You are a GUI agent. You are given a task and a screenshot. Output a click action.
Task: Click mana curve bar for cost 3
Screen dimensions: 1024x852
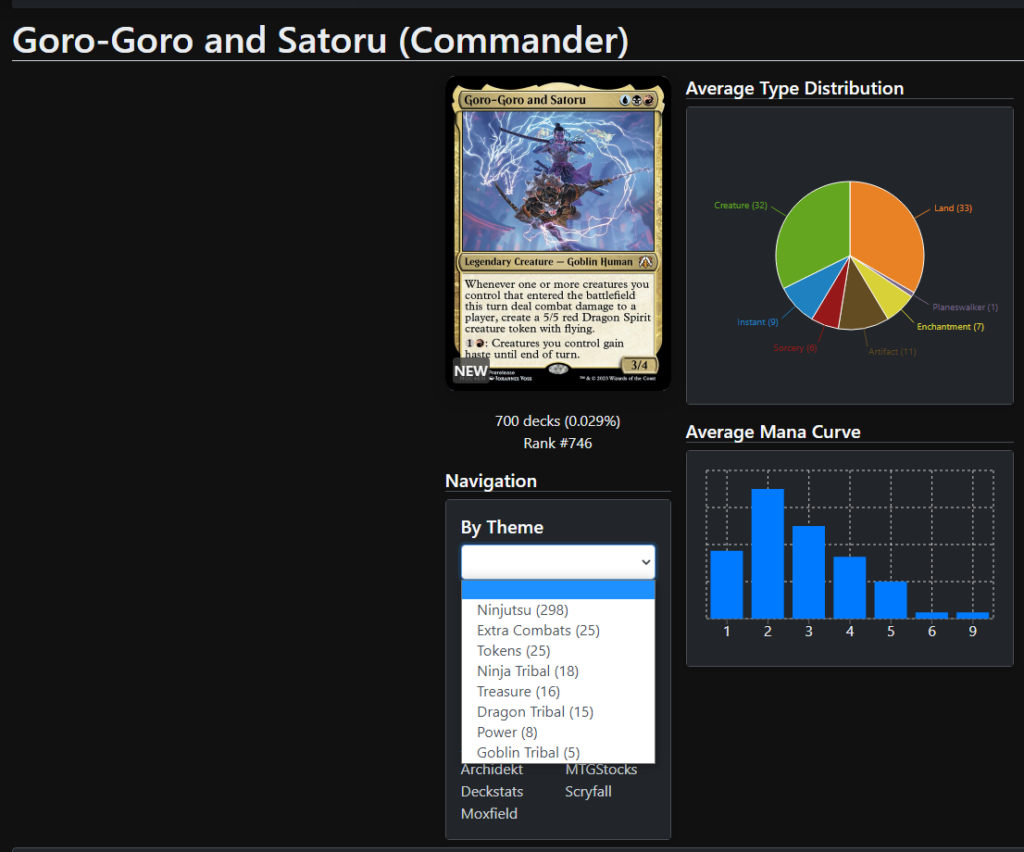[808, 572]
